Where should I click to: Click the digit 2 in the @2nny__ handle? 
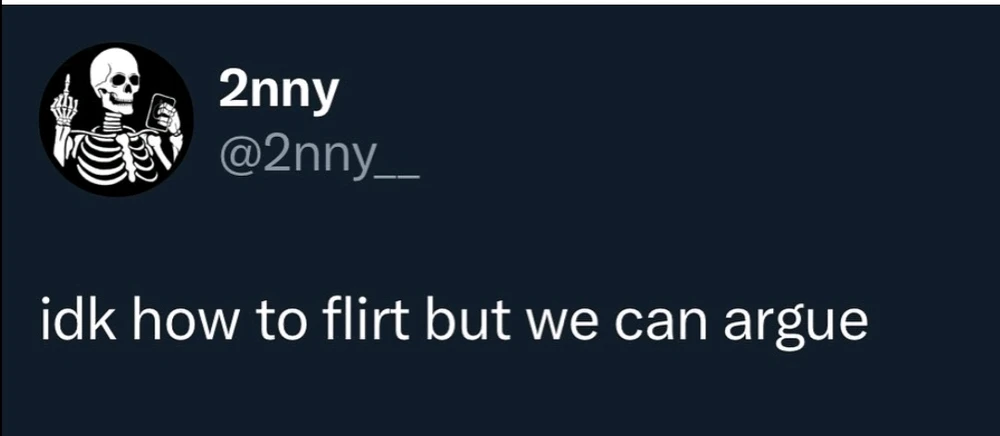pyautogui.click(x=274, y=155)
